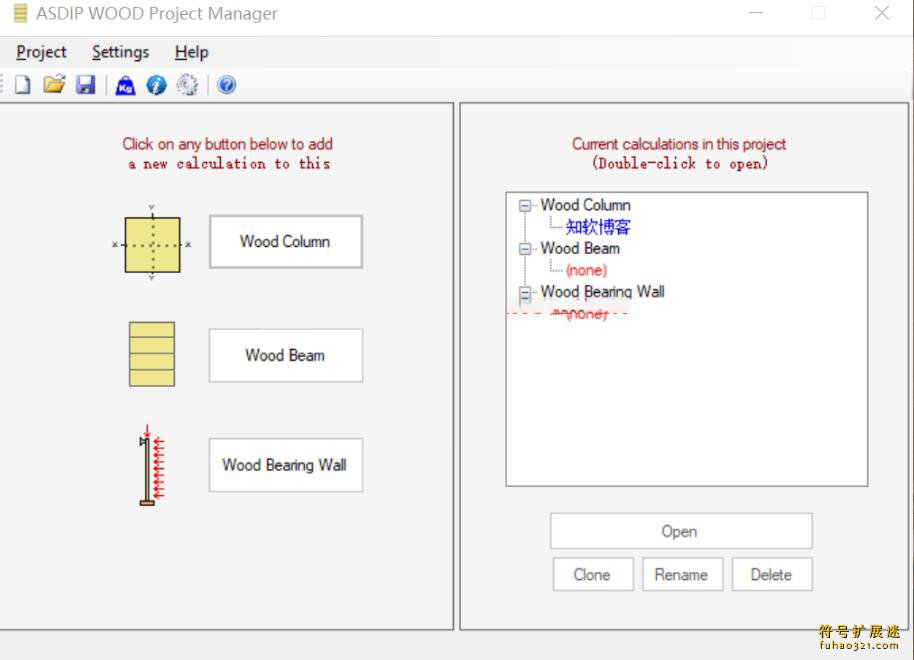
Task: Create a new project with the blank page icon
Action: (x=23, y=85)
